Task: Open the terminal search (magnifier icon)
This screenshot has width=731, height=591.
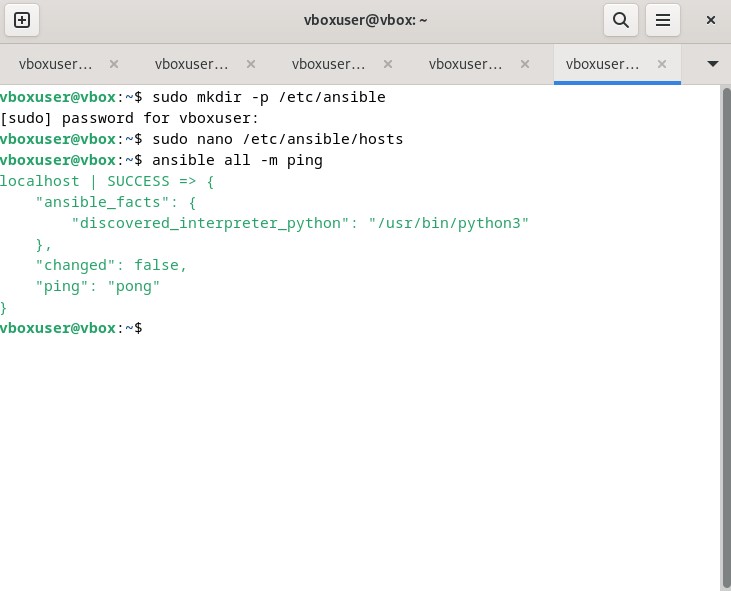Action: click(620, 20)
